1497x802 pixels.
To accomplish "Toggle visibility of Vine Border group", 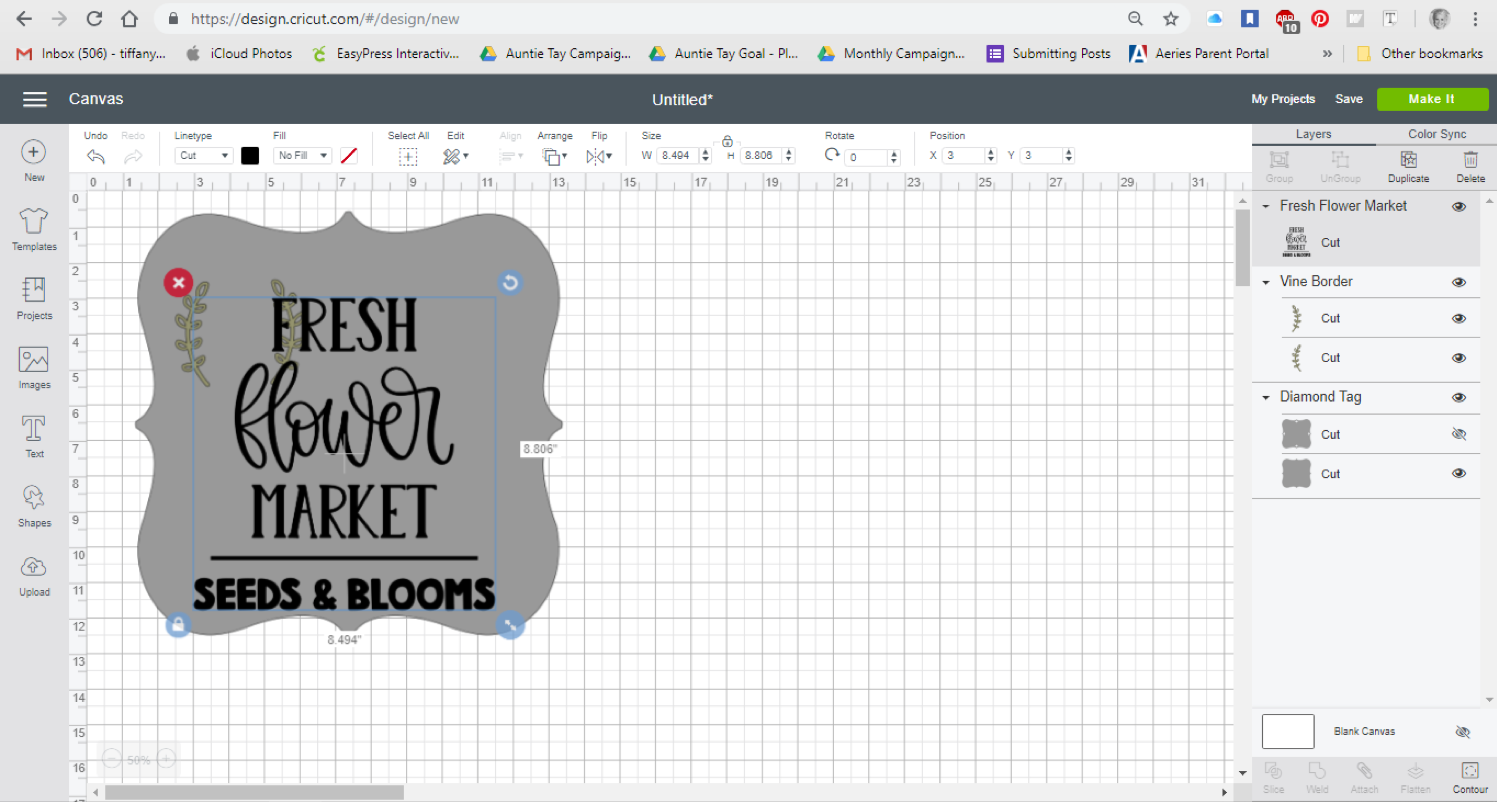I will 1459,282.
